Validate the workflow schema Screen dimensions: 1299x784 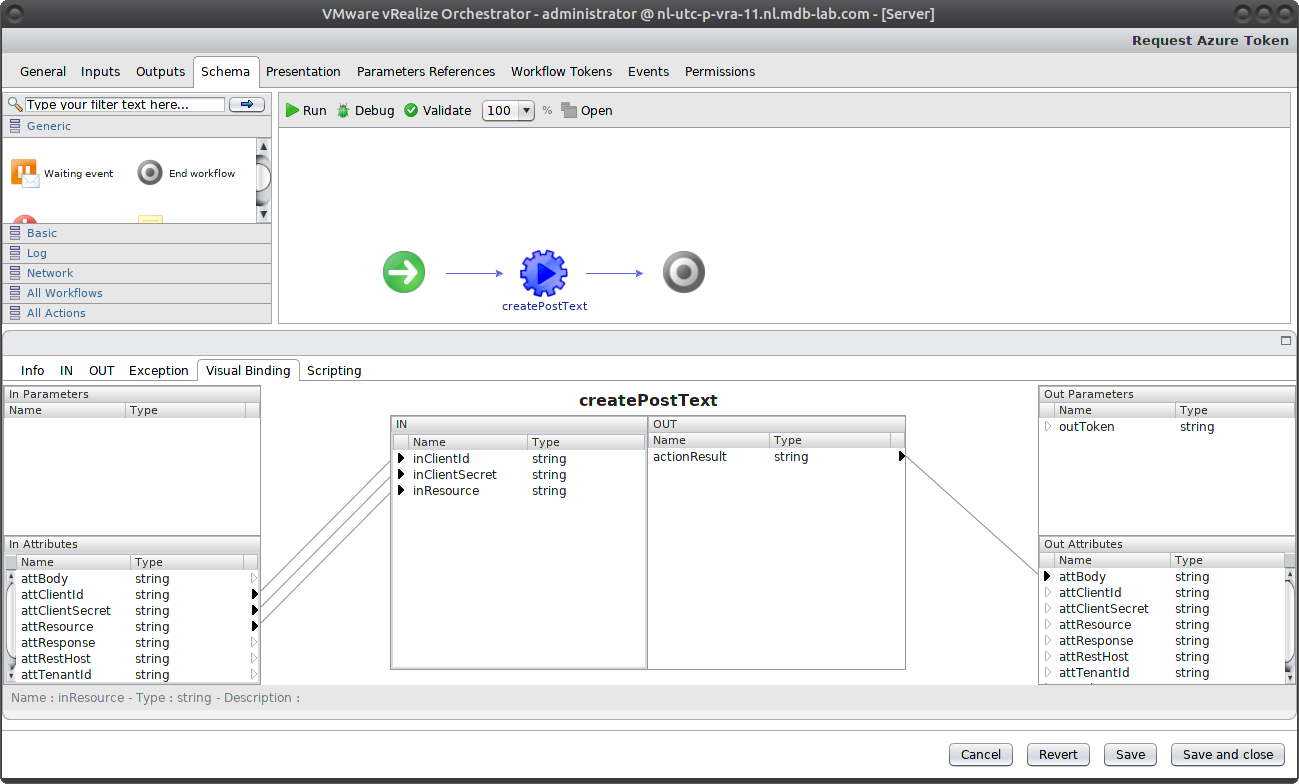point(437,110)
